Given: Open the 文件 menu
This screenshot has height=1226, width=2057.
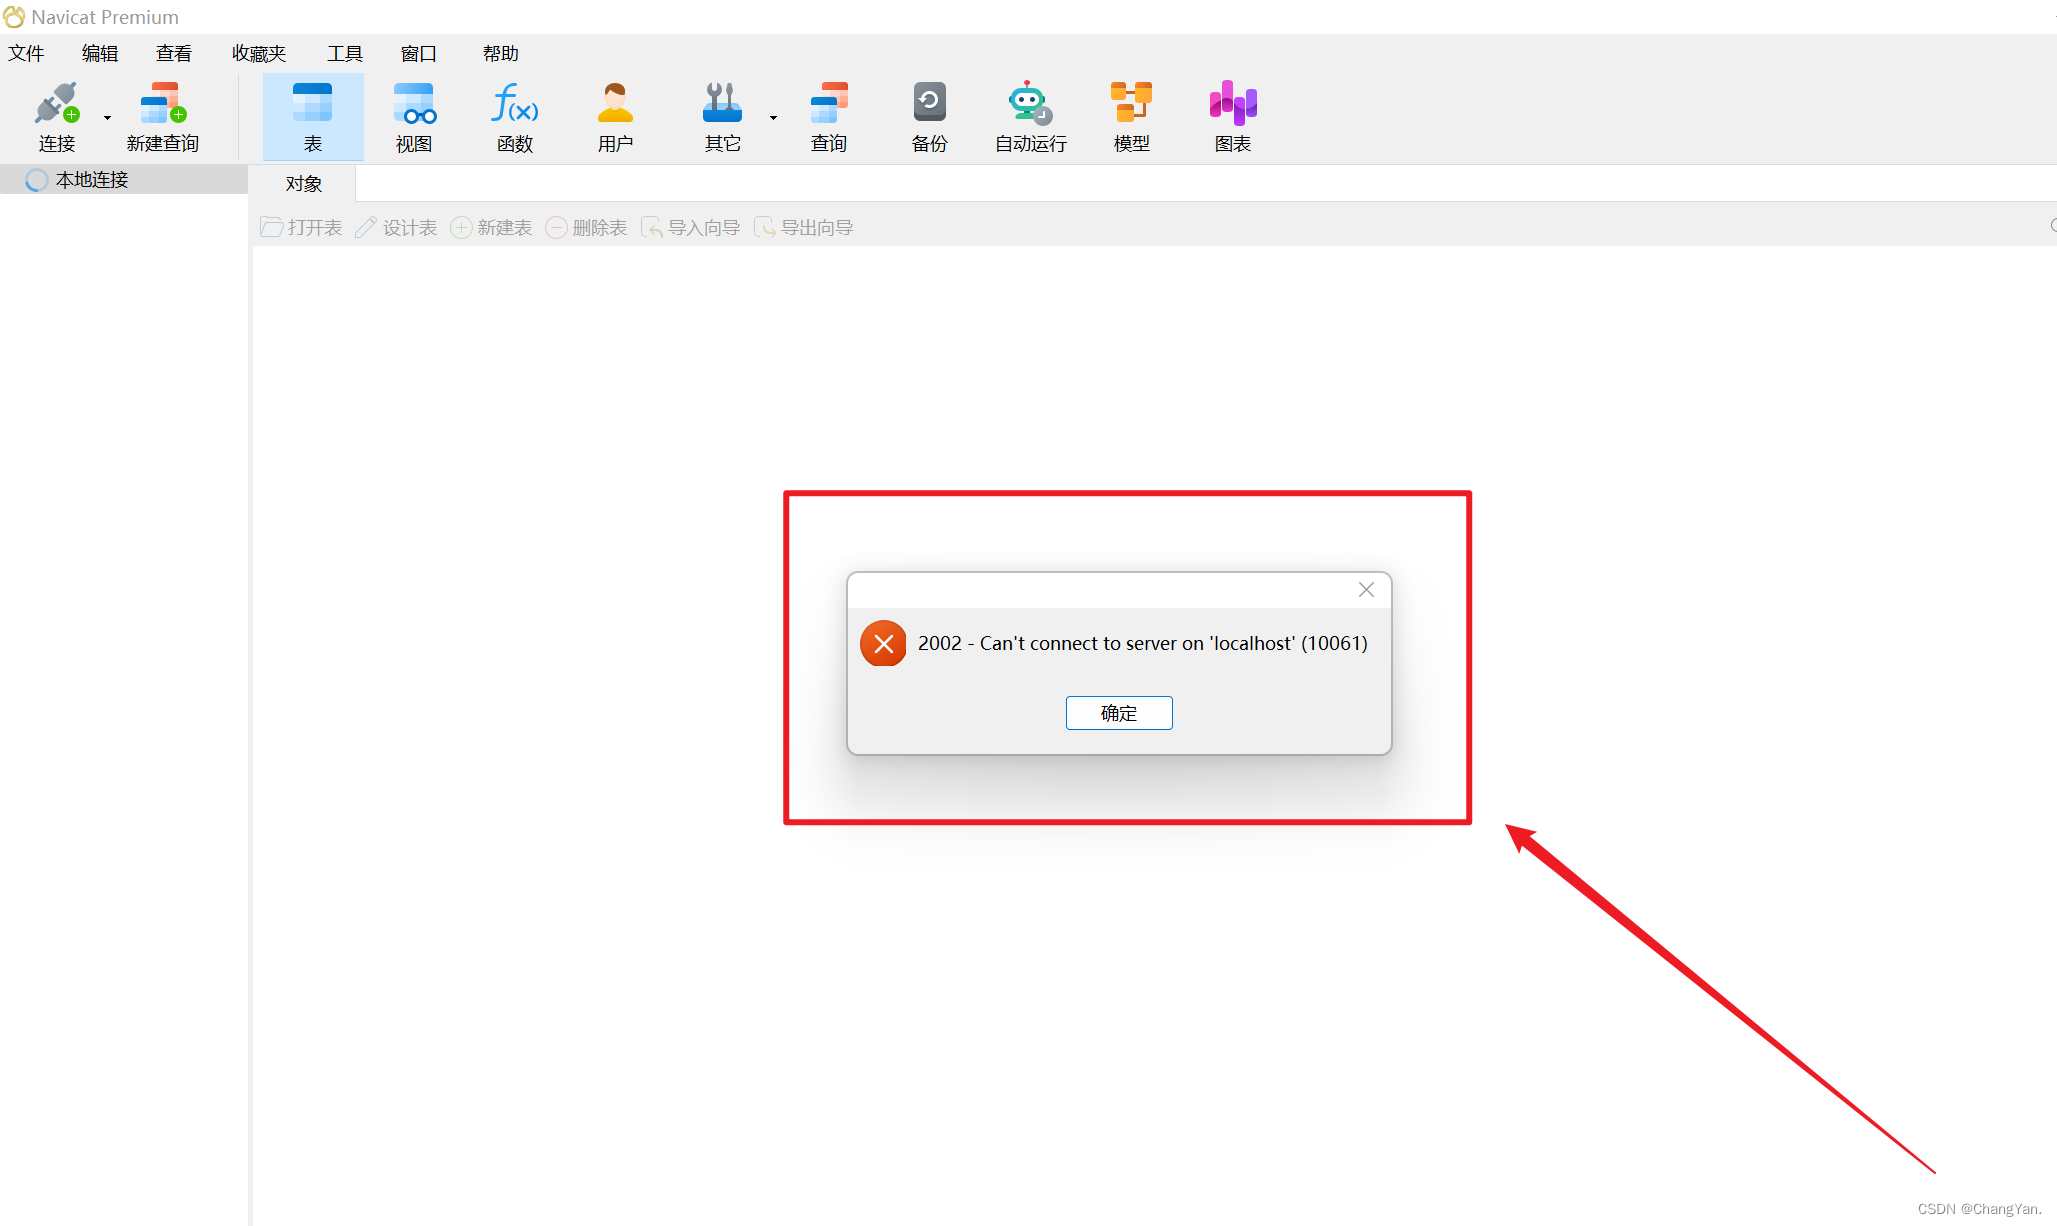Looking at the screenshot, I should [27, 53].
